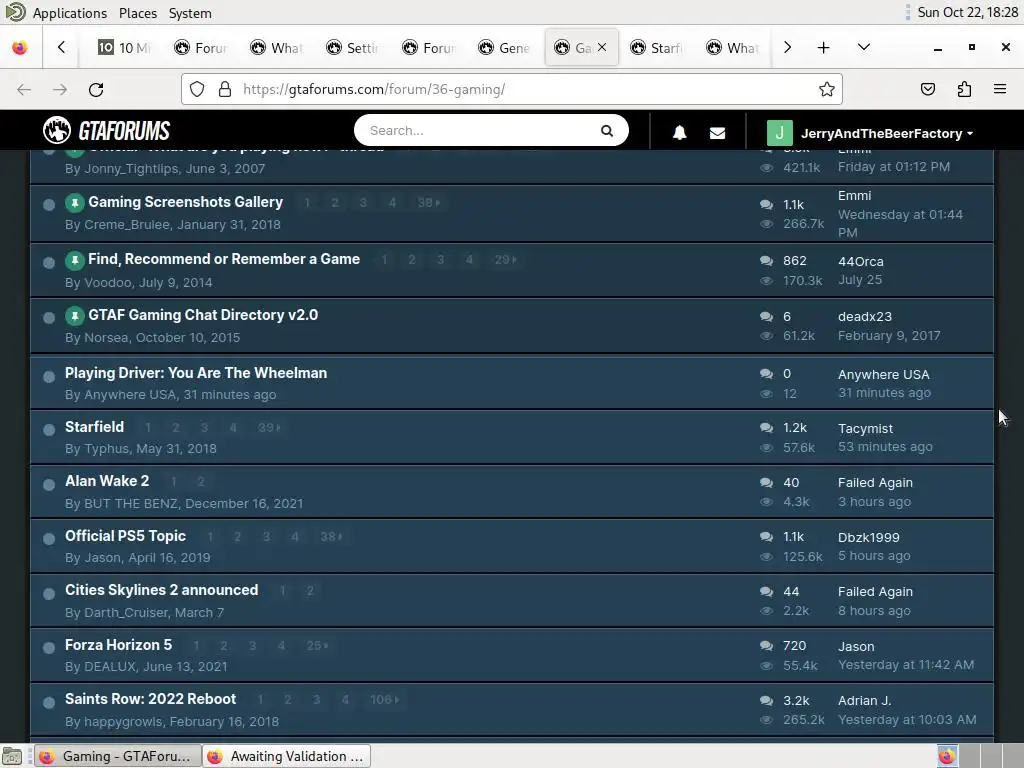Open a new browser tab
The image size is (1024, 768).
[x=824, y=48]
